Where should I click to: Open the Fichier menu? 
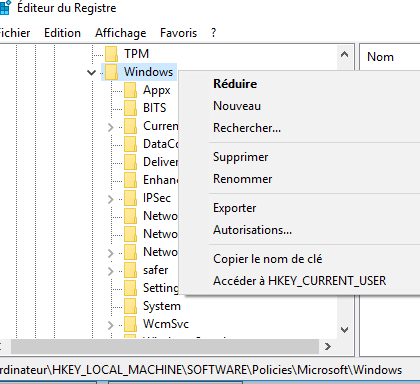[14, 33]
